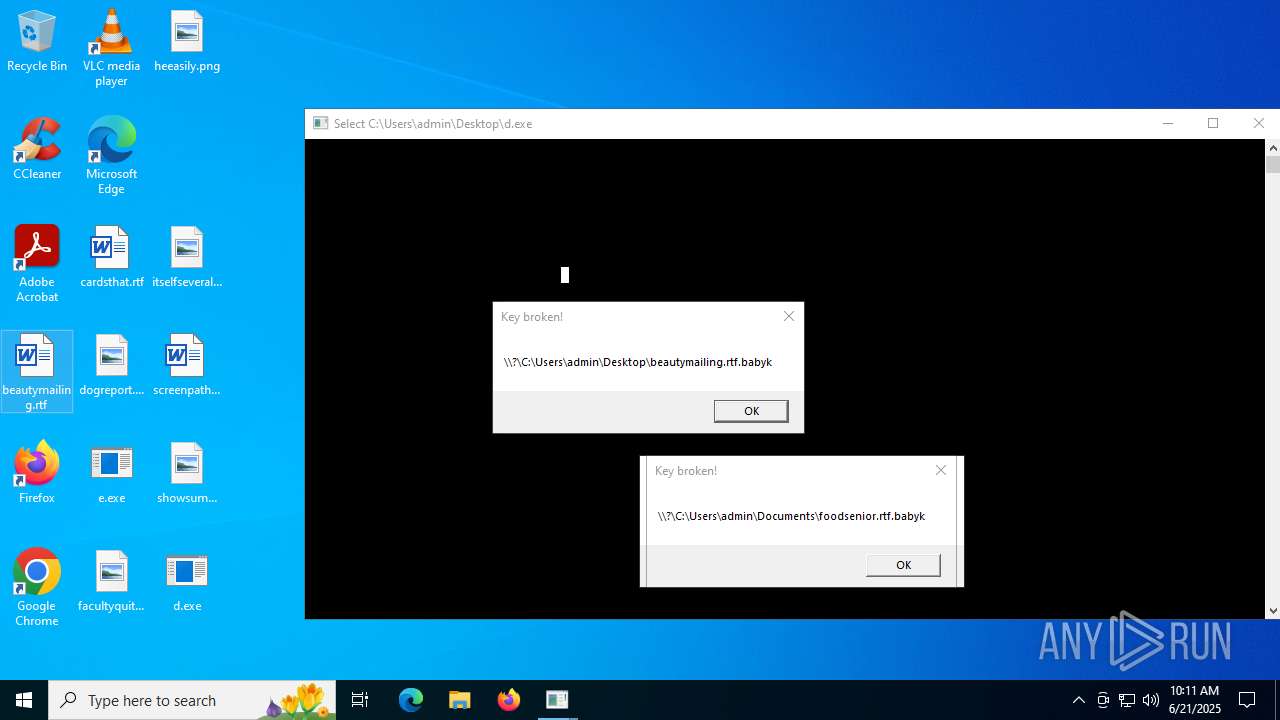Click the console scrollbar down arrow

click(x=1273, y=610)
